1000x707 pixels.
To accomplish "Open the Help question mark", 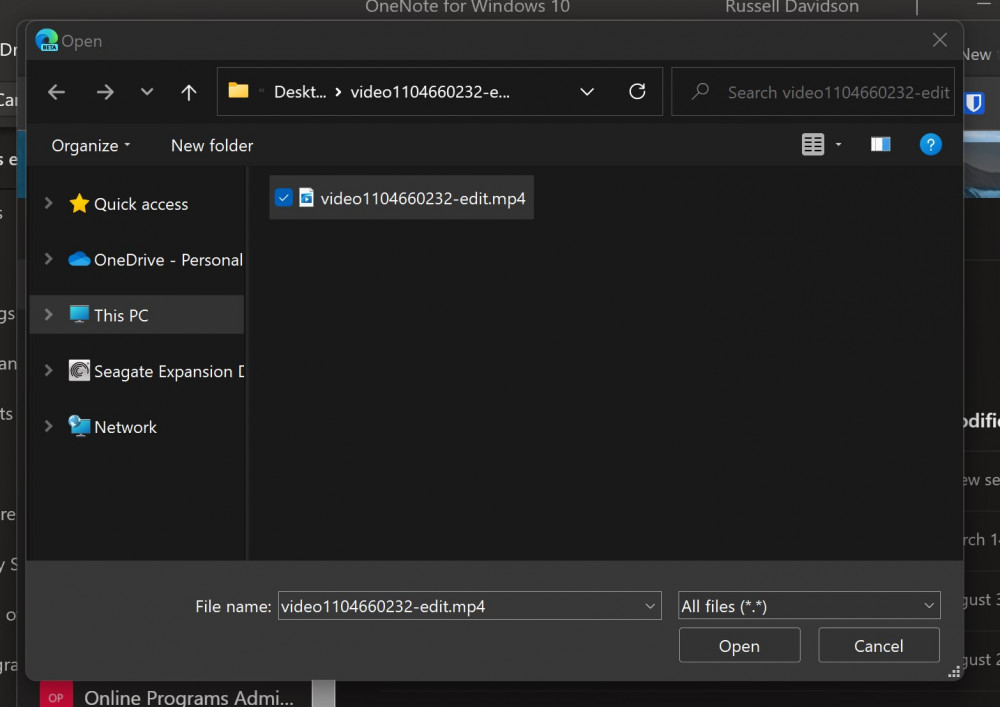I will (930, 144).
